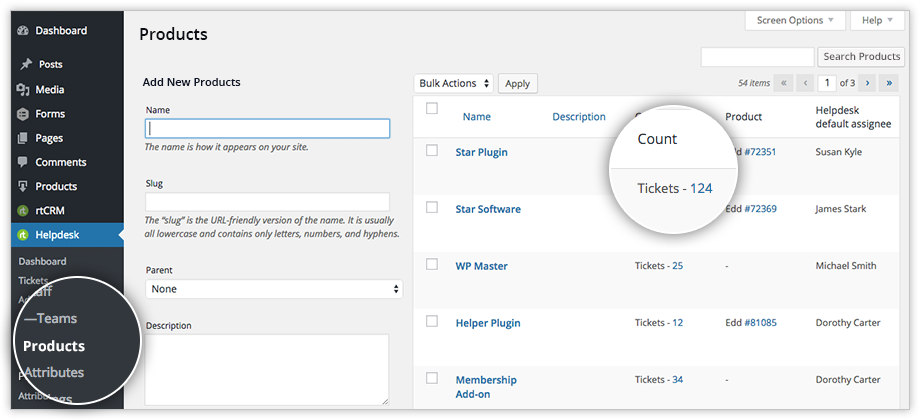Focus the Slug input field
The height and width of the screenshot is (420, 920).
pyautogui.click(x=267, y=202)
